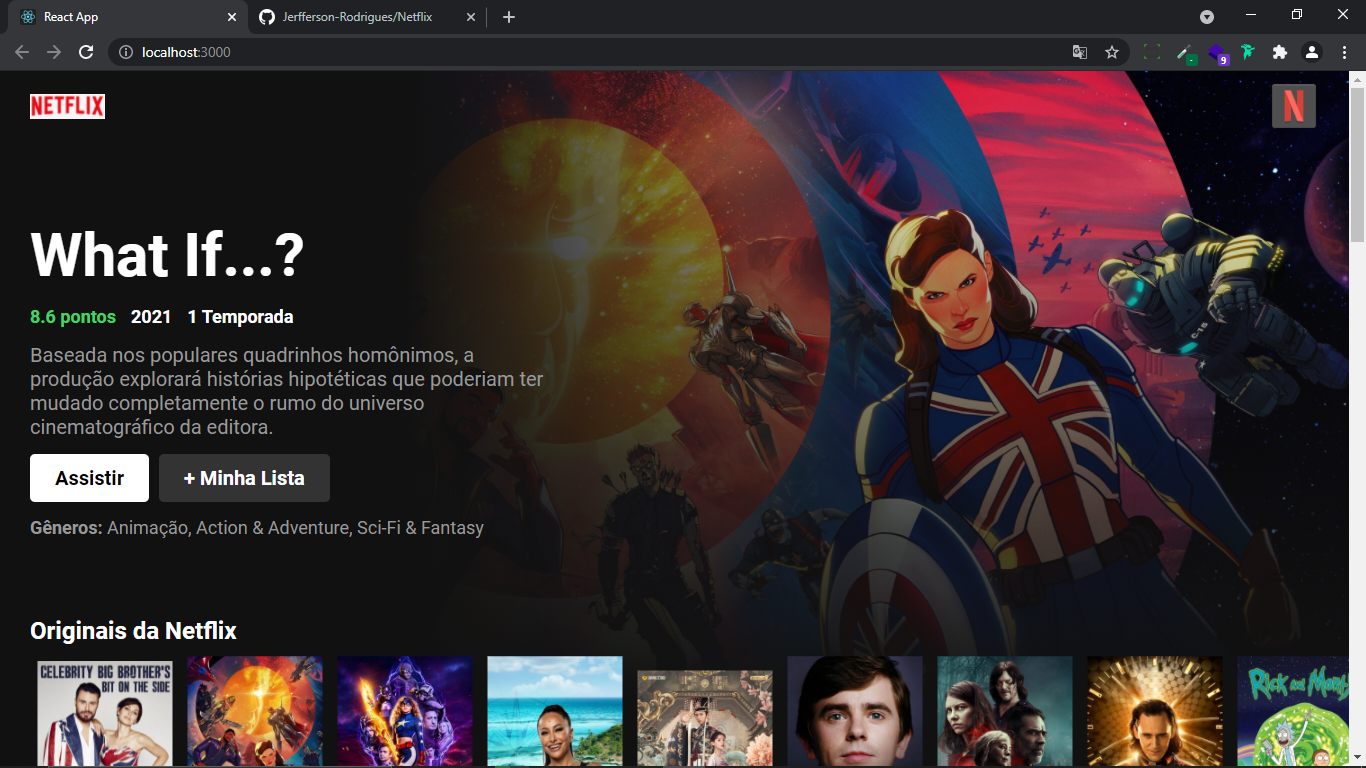Open the golden Loki poster
Screen dimensions: 1366x768
[x=1155, y=711]
